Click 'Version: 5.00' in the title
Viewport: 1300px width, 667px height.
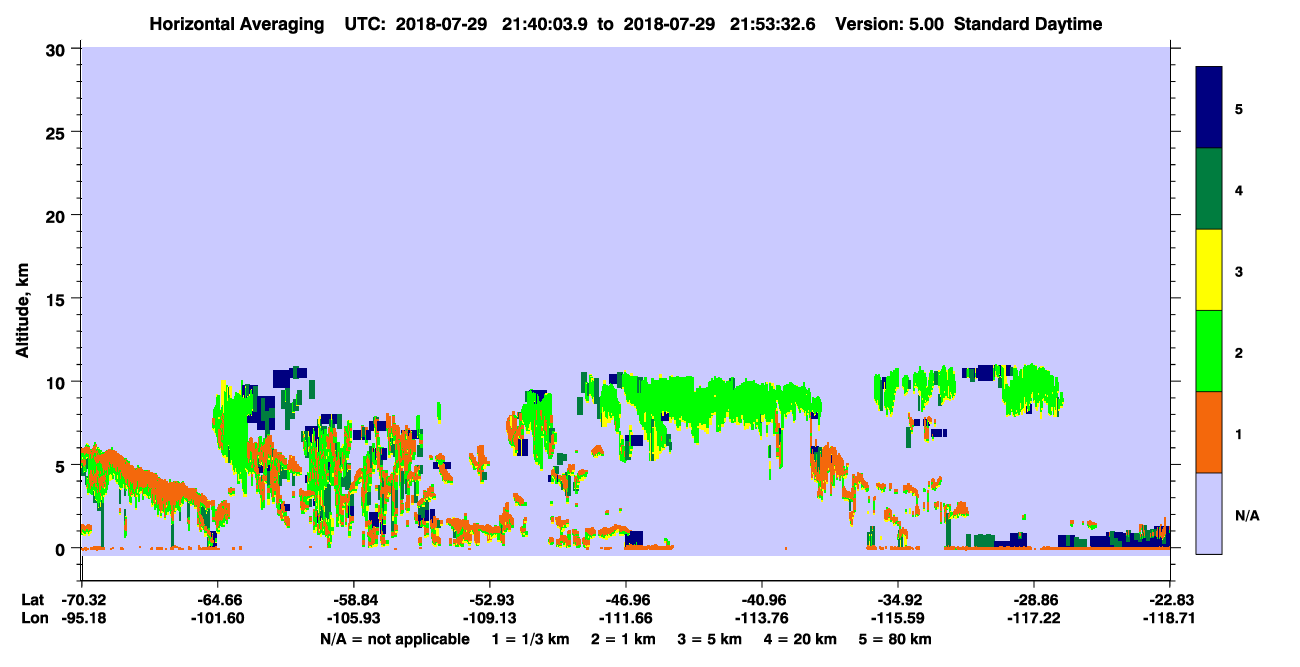890,24
